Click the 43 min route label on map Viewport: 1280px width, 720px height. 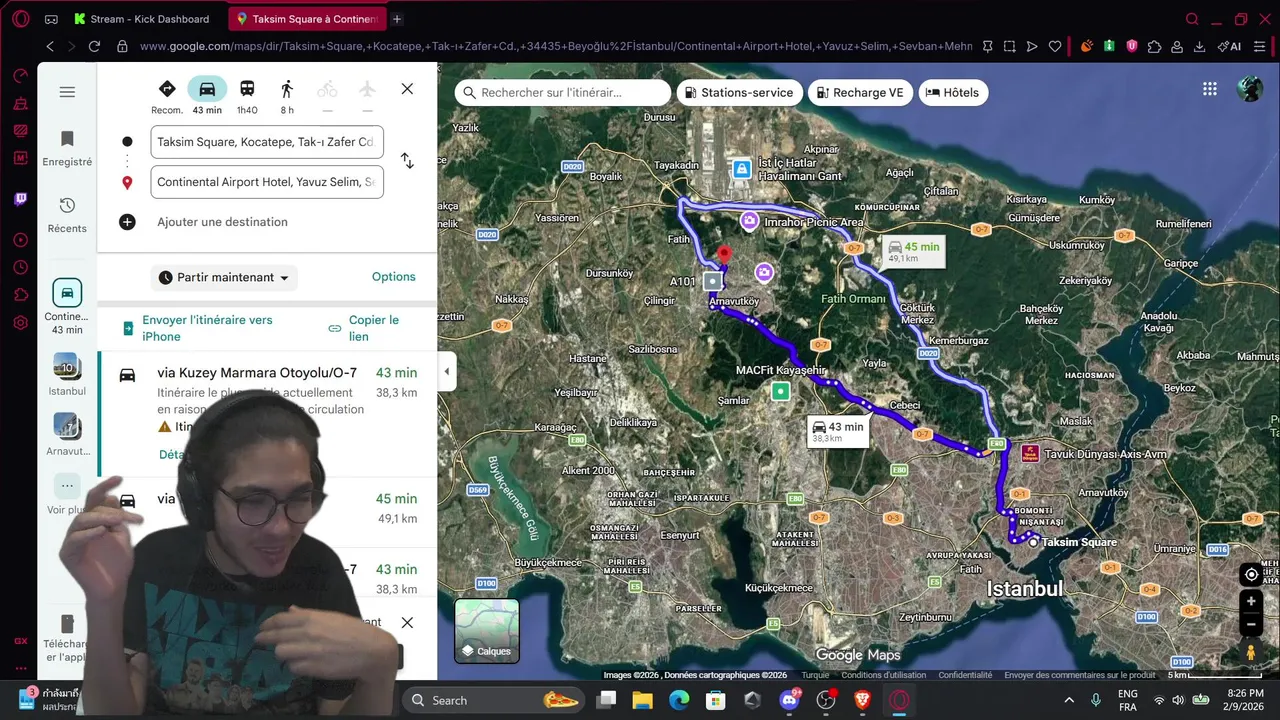coord(838,431)
